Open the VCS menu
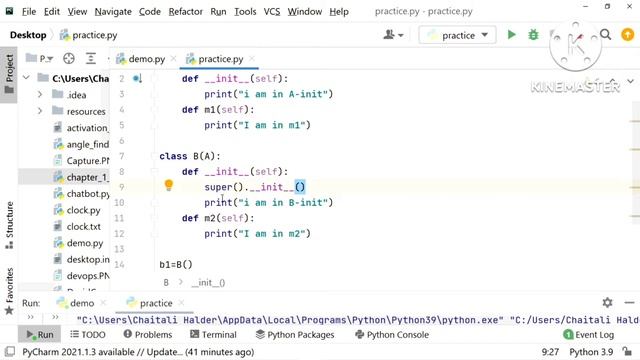Screen dimensions: 640x360 pyautogui.click(x=272, y=11)
